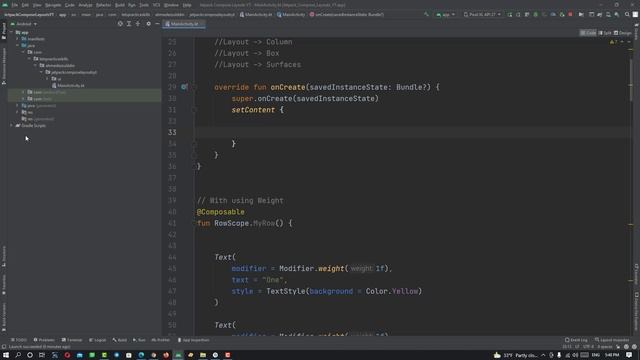Open the Logcat tool window
The height and width of the screenshot is (360, 640).
click(98, 340)
